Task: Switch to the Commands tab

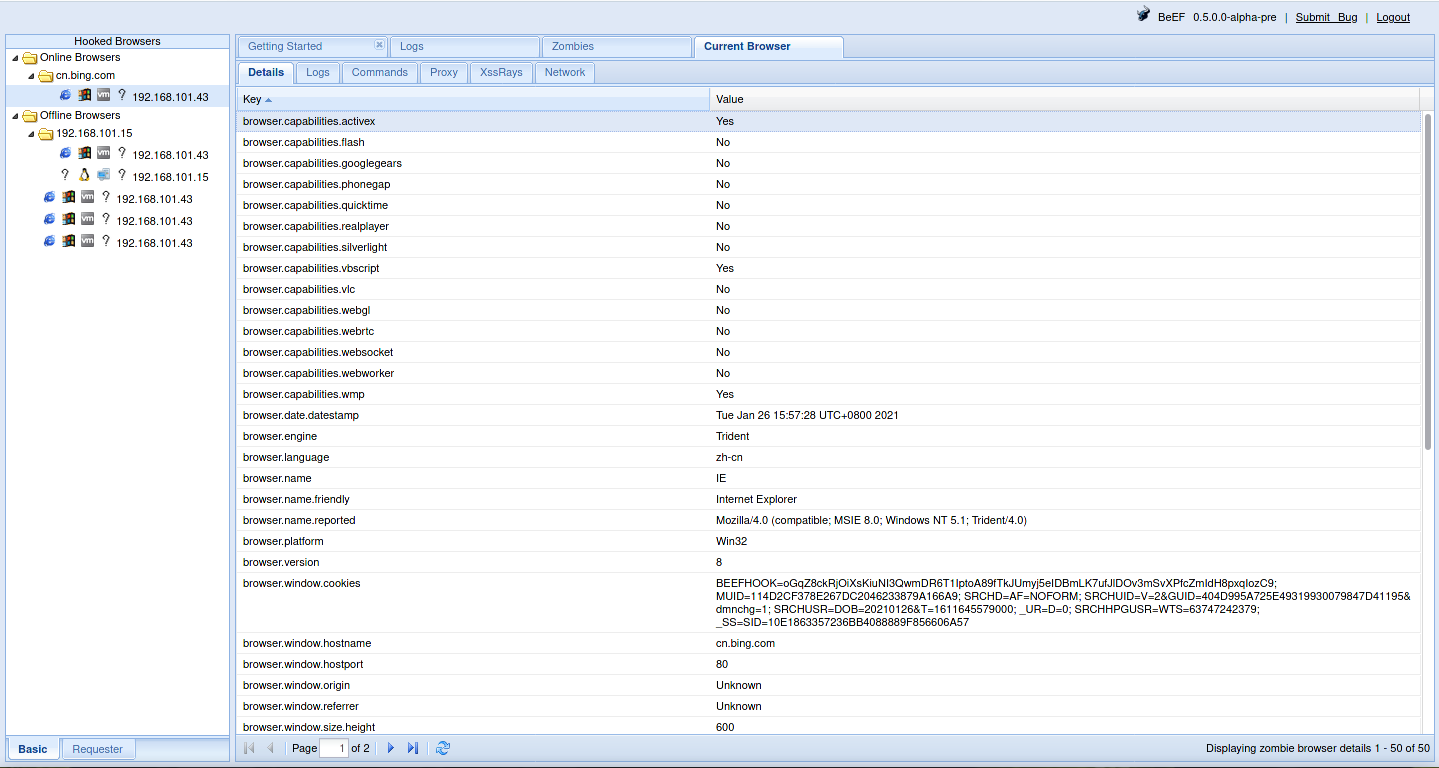Action: 379,72
